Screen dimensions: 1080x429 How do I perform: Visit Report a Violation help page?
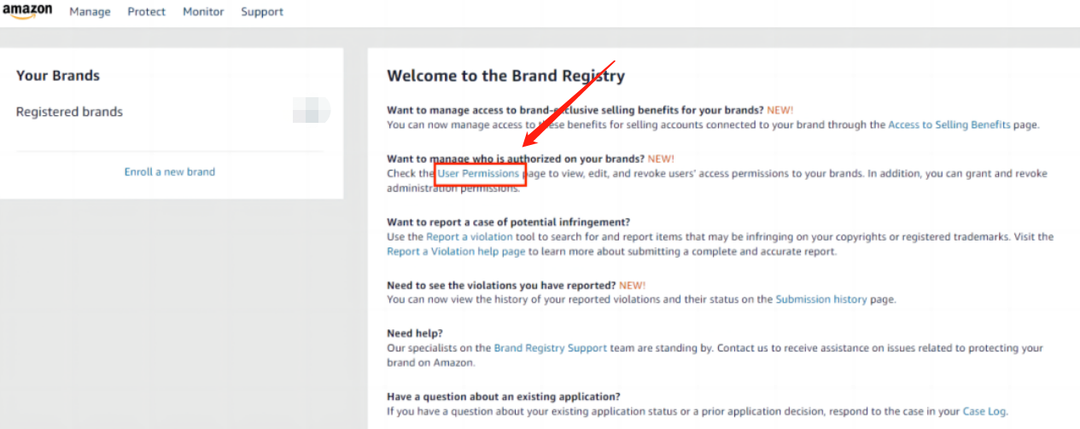456,251
